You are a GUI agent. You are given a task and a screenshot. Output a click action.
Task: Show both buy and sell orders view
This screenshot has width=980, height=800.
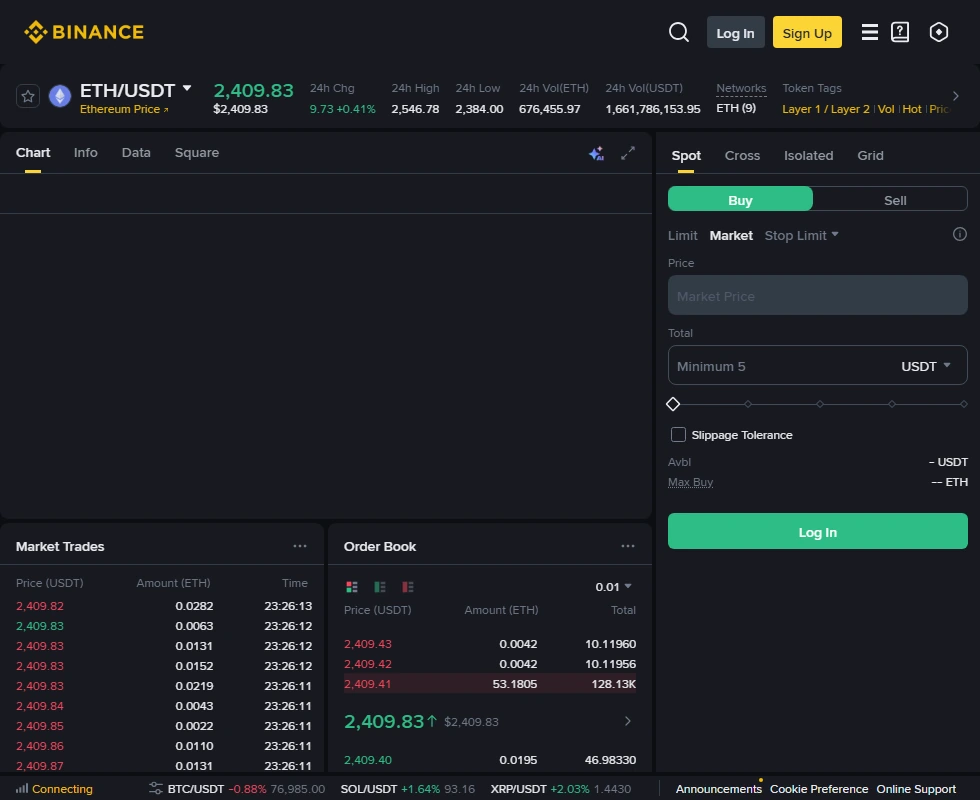(352, 587)
